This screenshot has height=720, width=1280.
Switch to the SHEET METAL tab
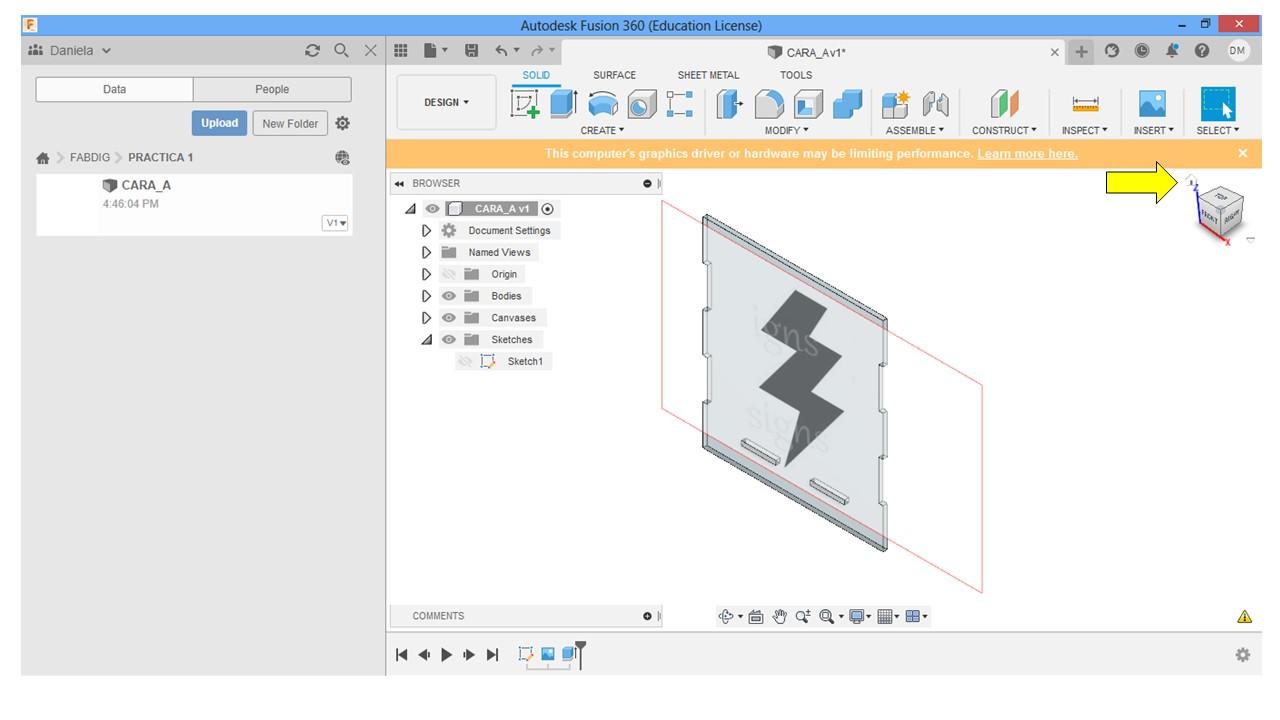pos(708,75)
